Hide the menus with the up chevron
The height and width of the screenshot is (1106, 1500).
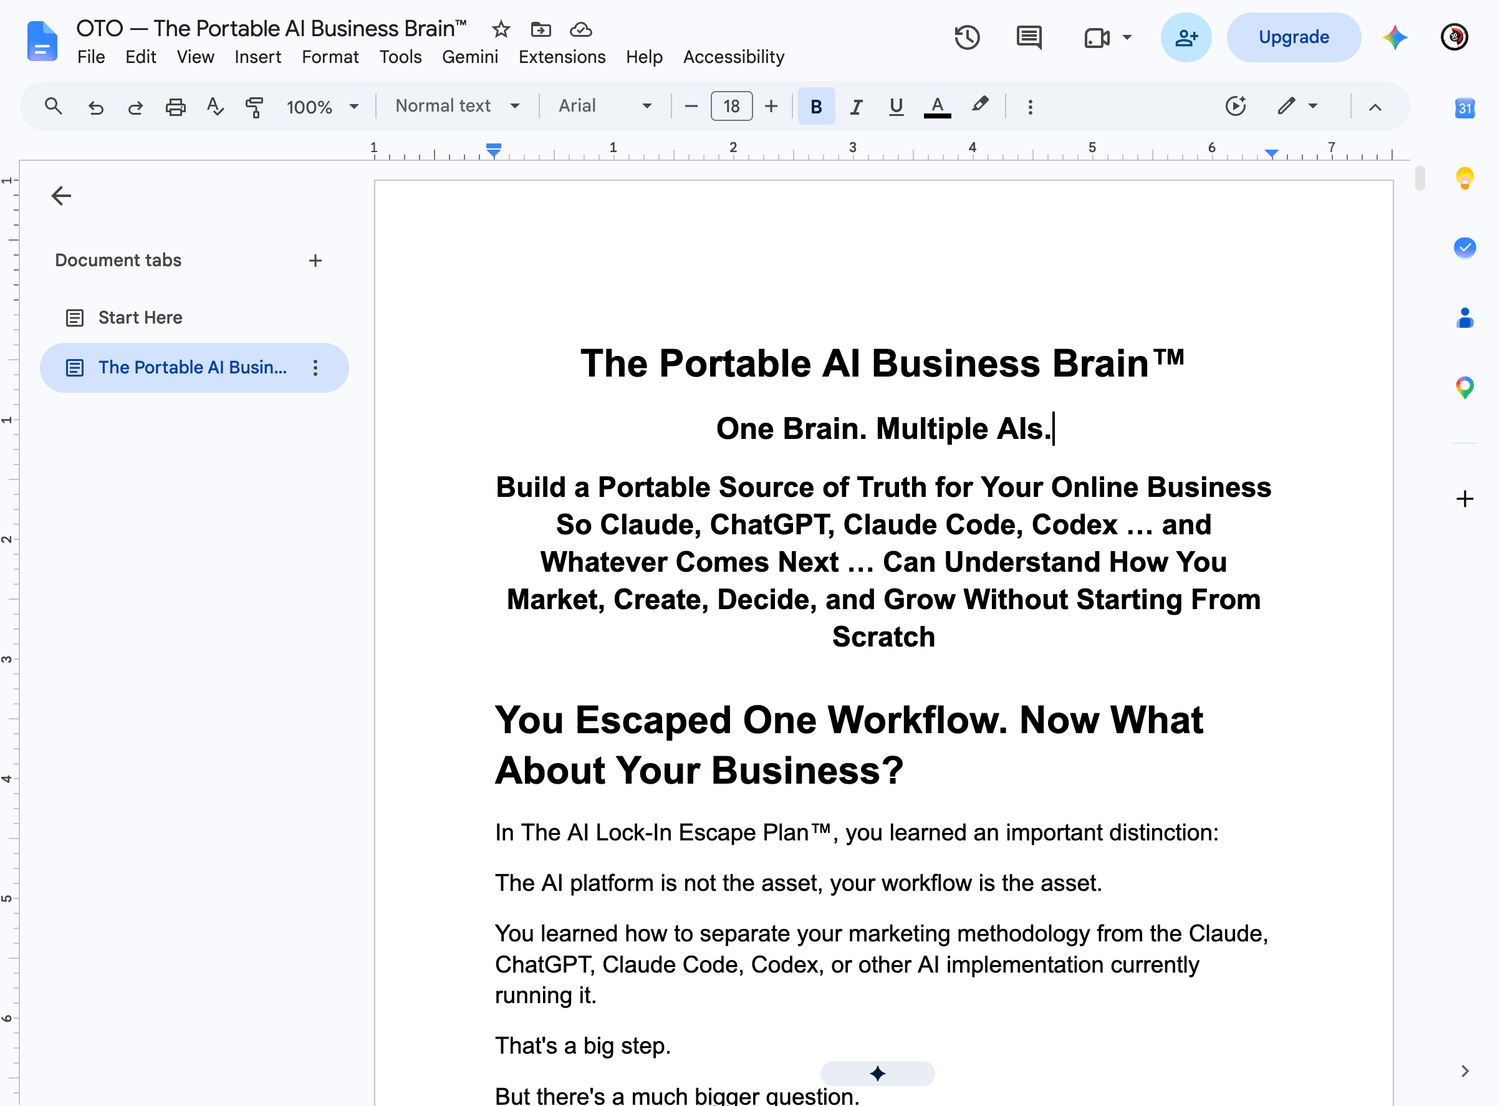(1375, 107)
